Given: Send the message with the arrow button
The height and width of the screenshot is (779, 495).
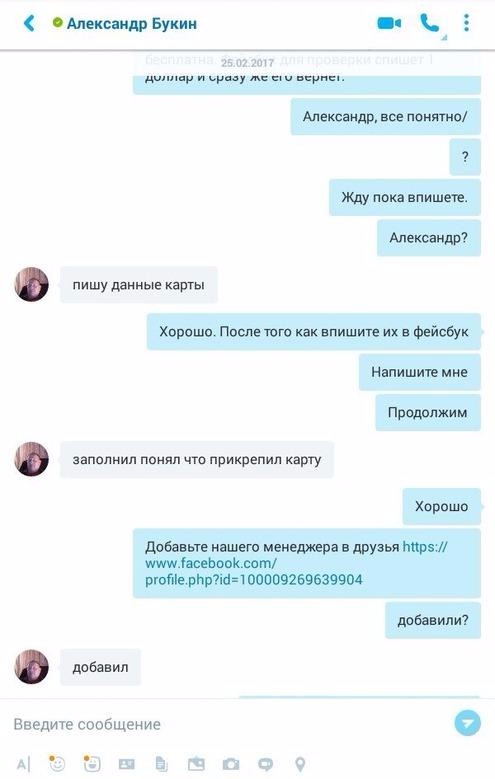Looking at the screenshot, I should click(467, 722).
